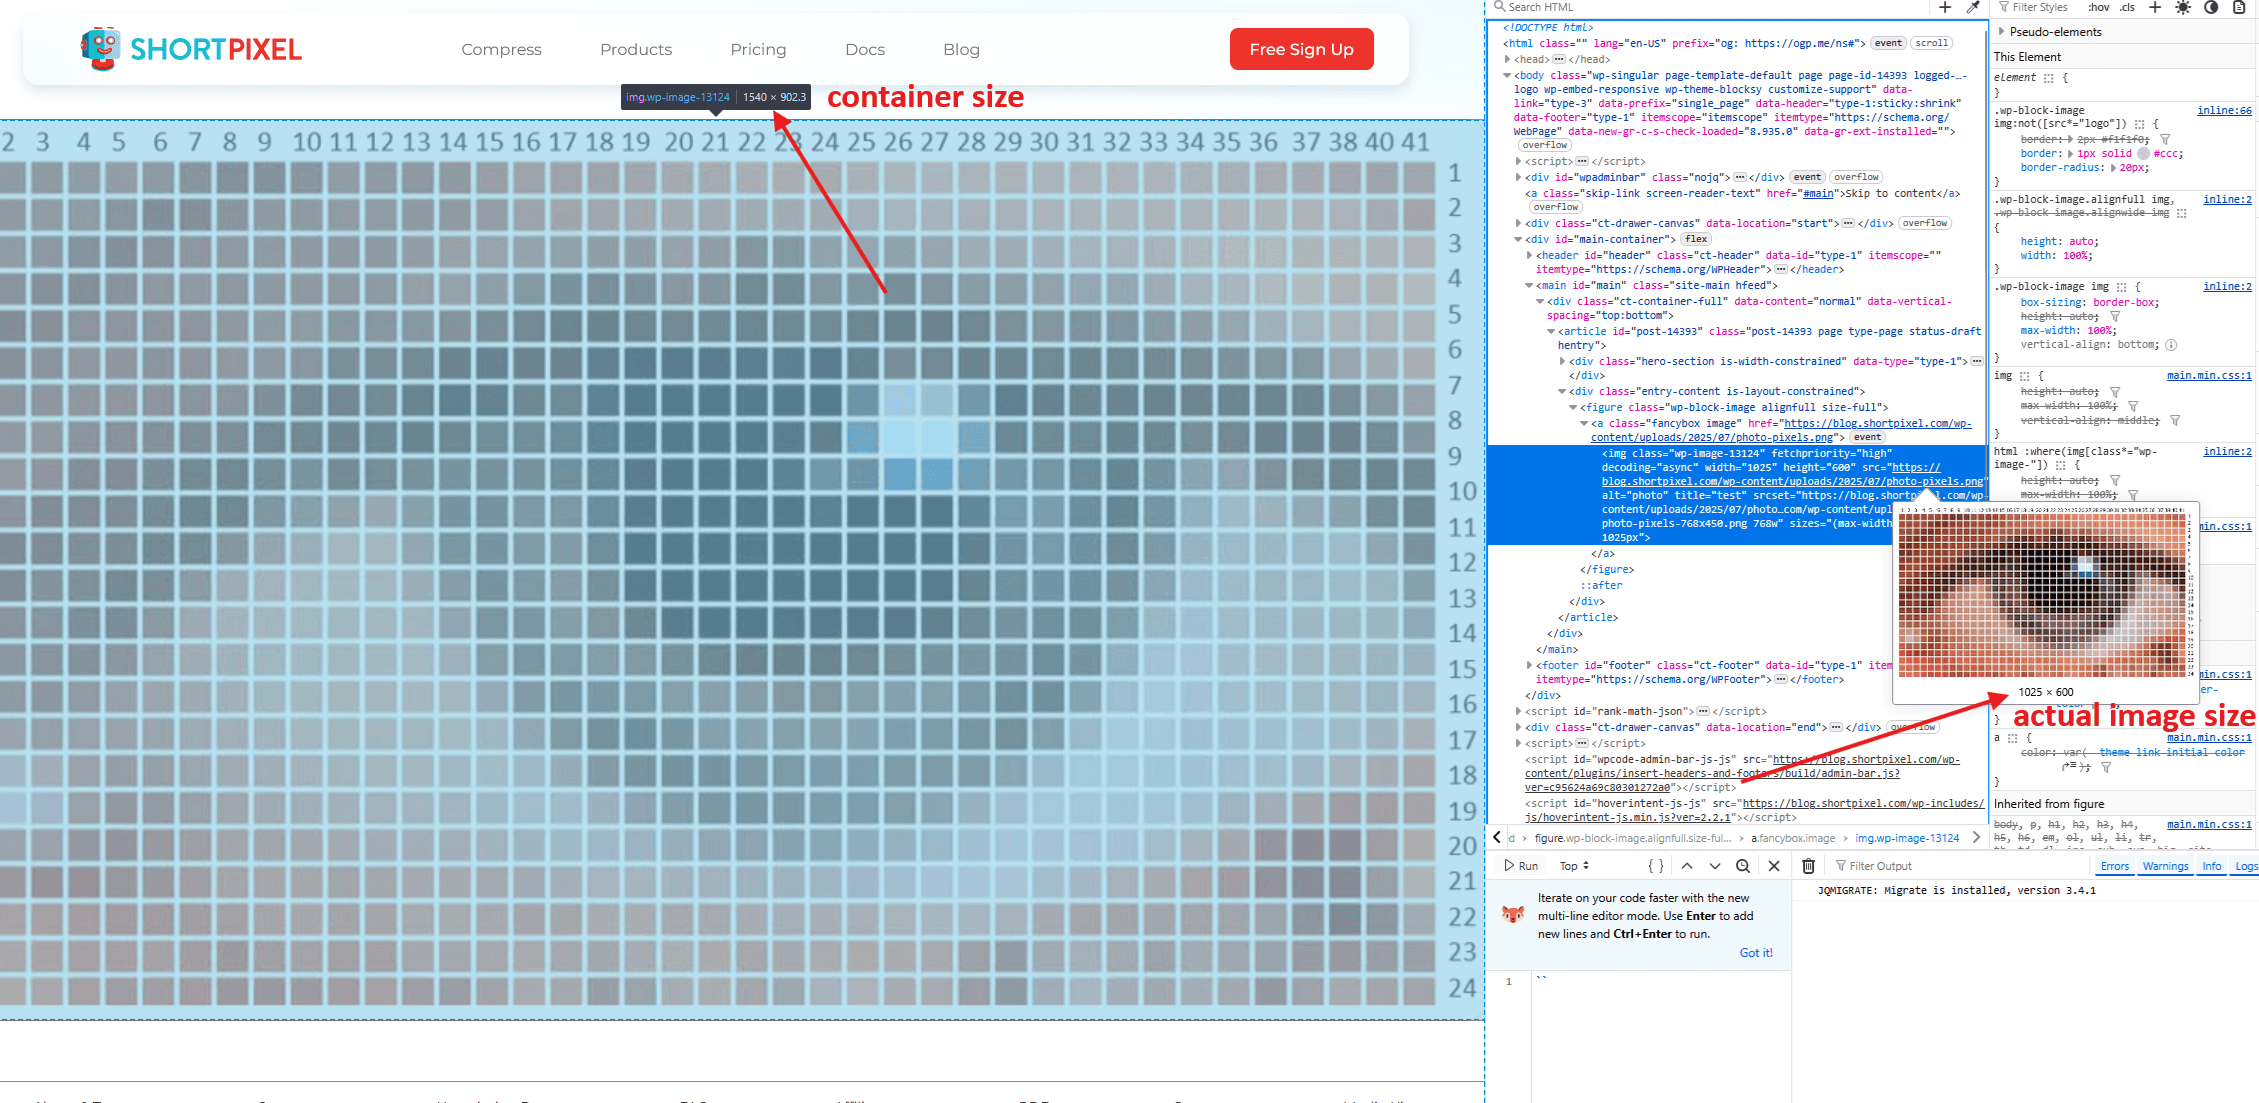Toggle the .cls classes panel
The height and width of the screenshot is (1103, 2259).
2127,7
